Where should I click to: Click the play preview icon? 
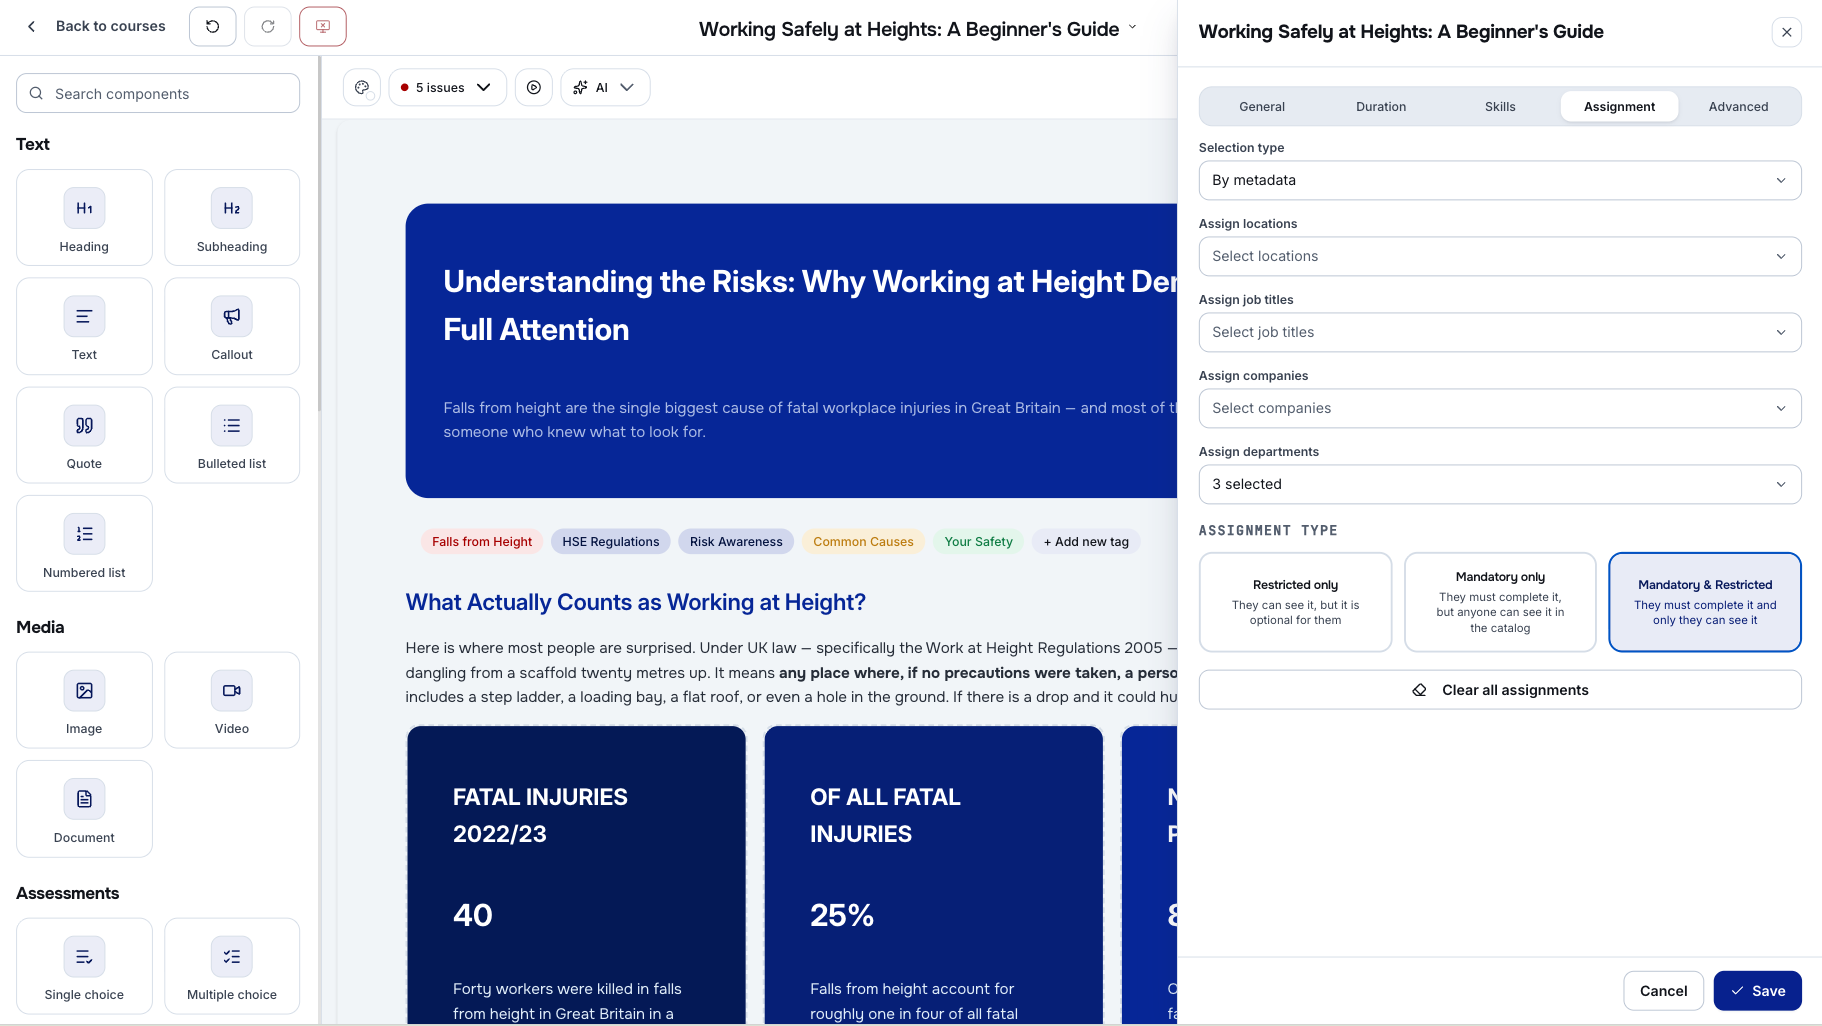click(x=534, y=88)
